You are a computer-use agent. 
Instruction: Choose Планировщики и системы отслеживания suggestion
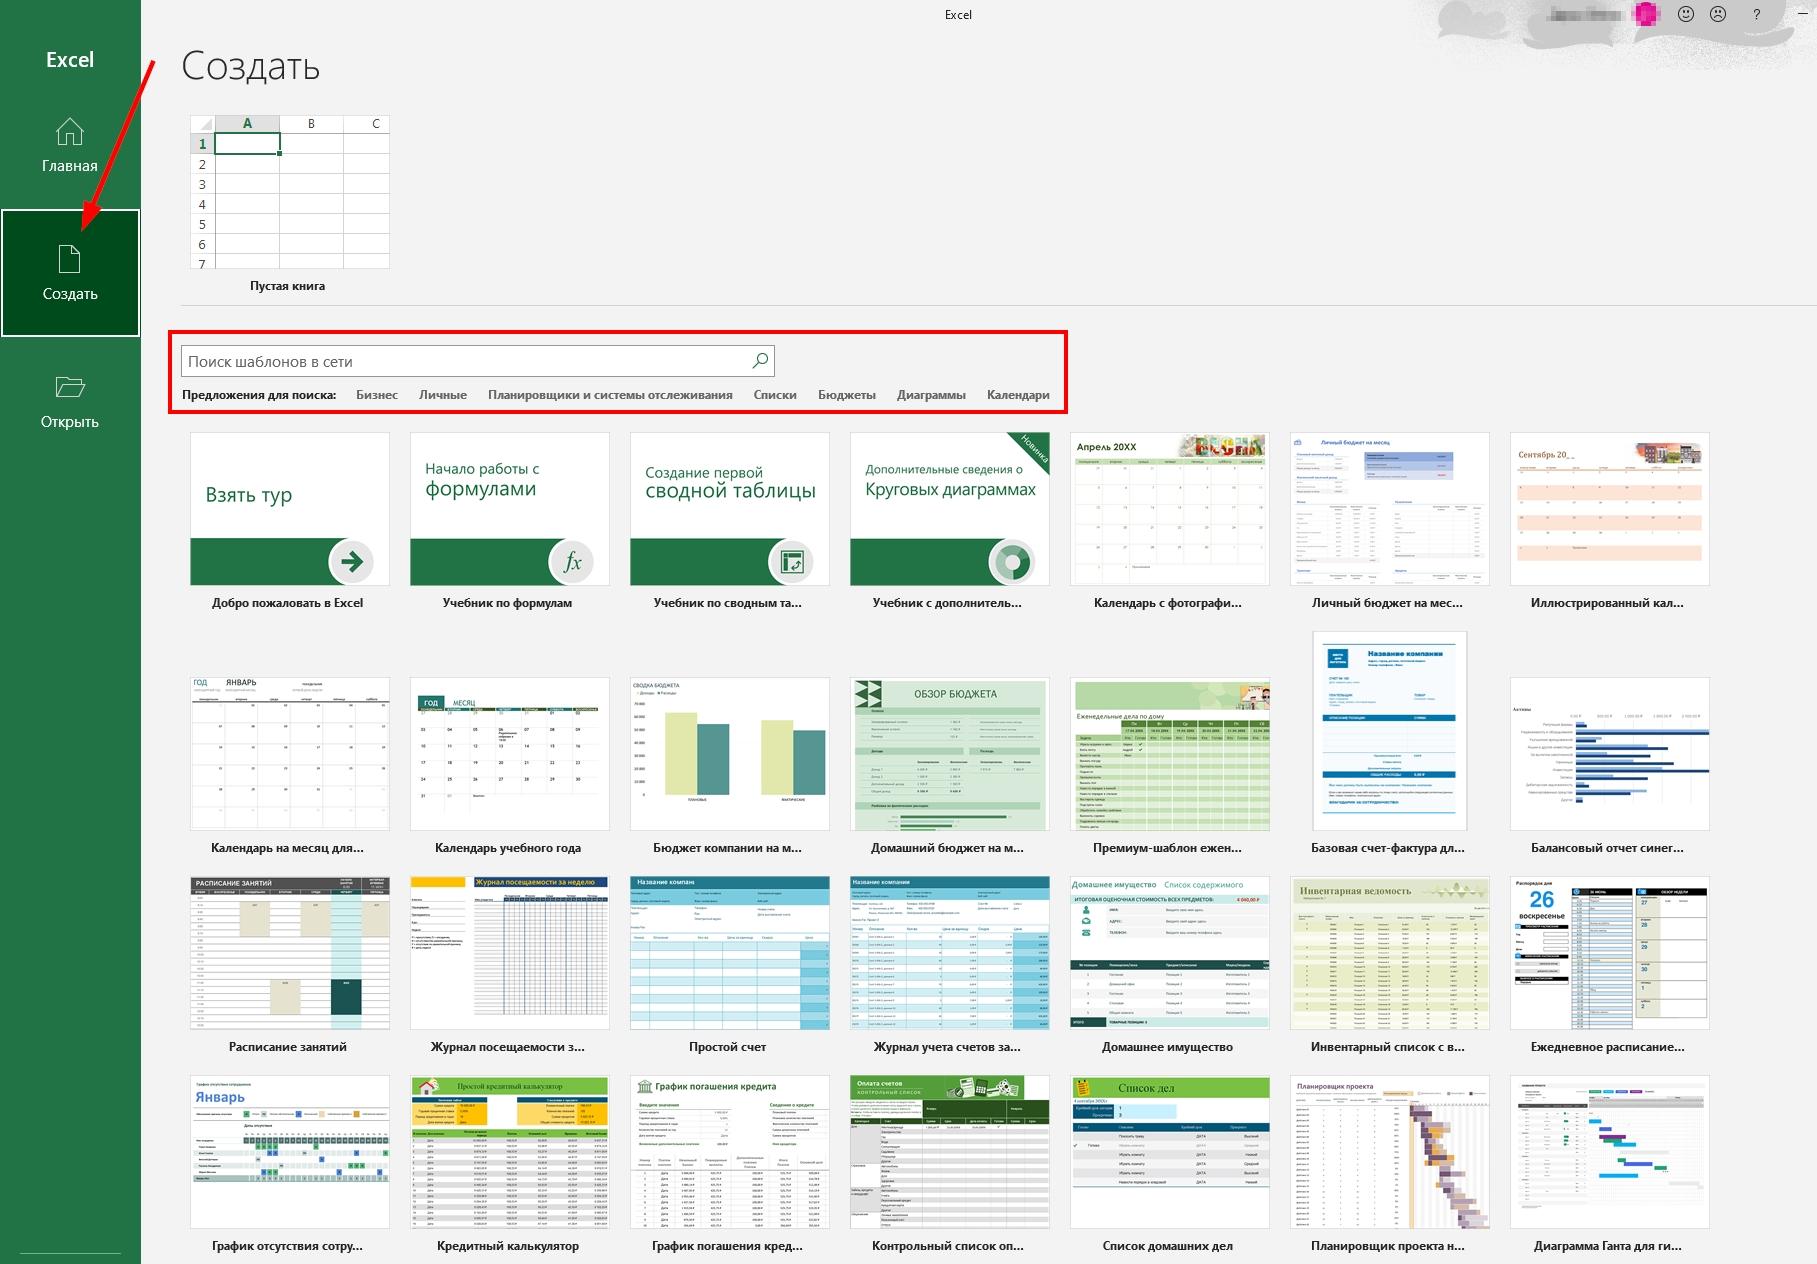[x=610, y=395]
